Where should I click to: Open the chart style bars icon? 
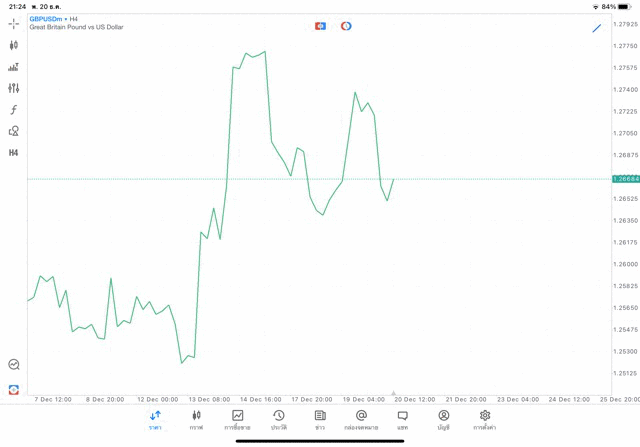point(14,67)
